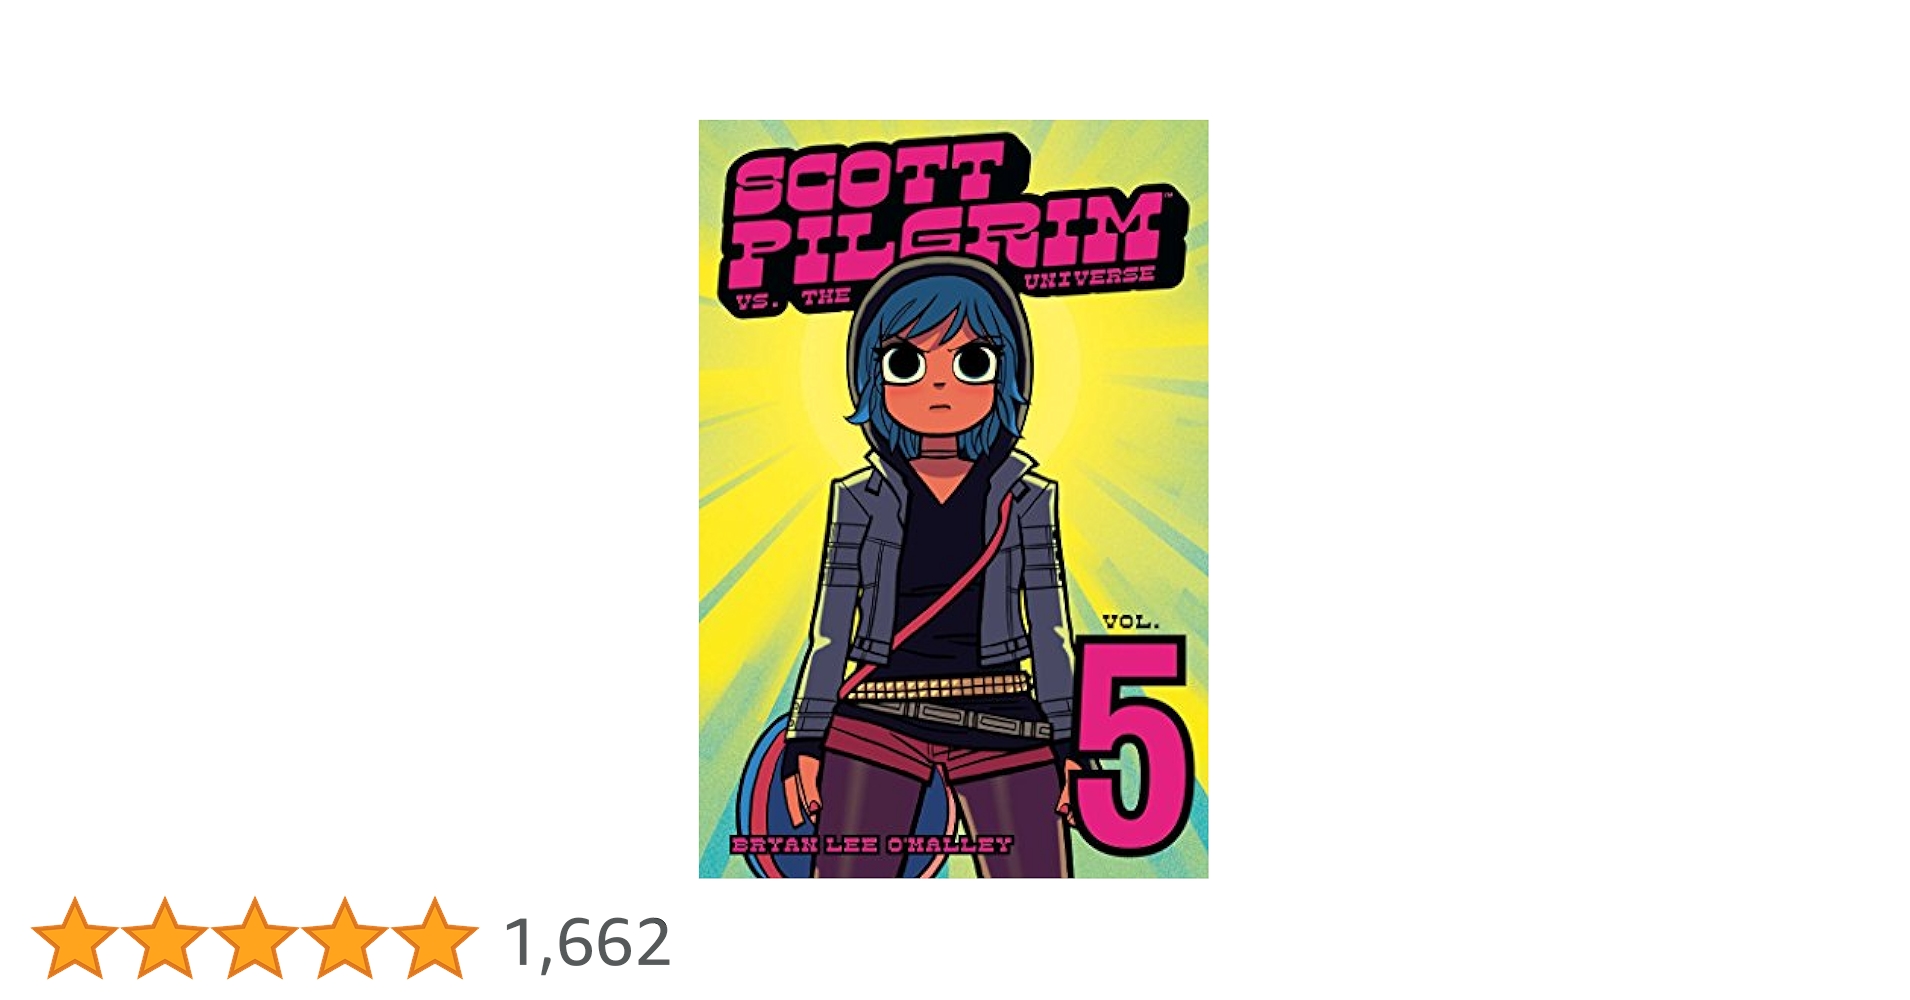Click the Bryan Lee O'Malley author text
The image size is (1910, 1000).
point(871,845)
